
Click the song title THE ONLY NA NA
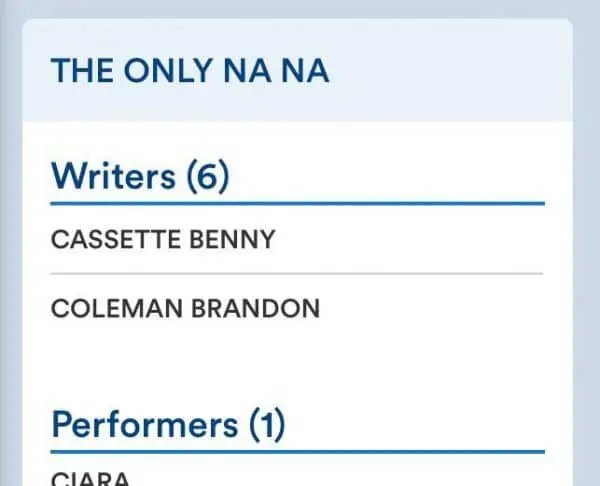pos(190,72)
